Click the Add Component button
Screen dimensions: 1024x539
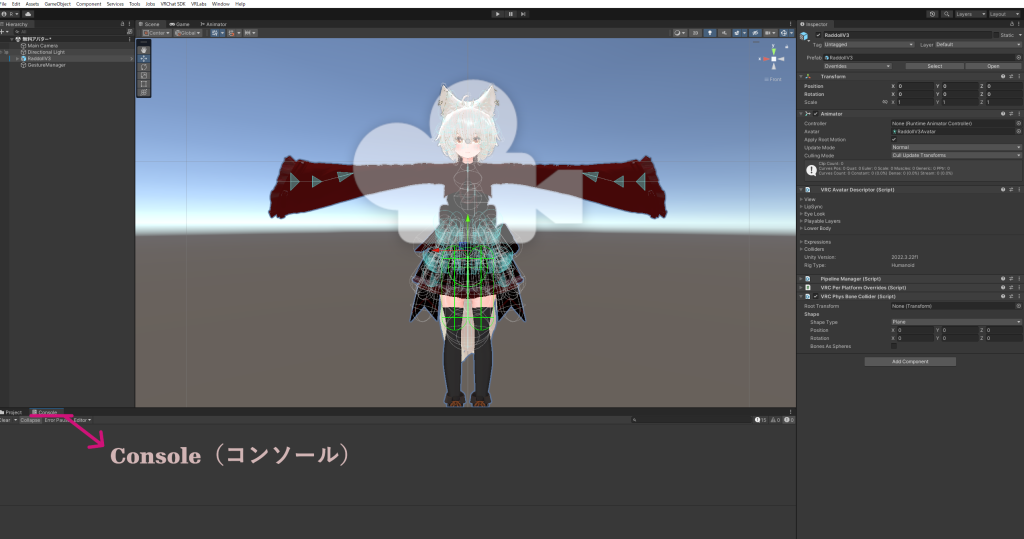(910, 361)
